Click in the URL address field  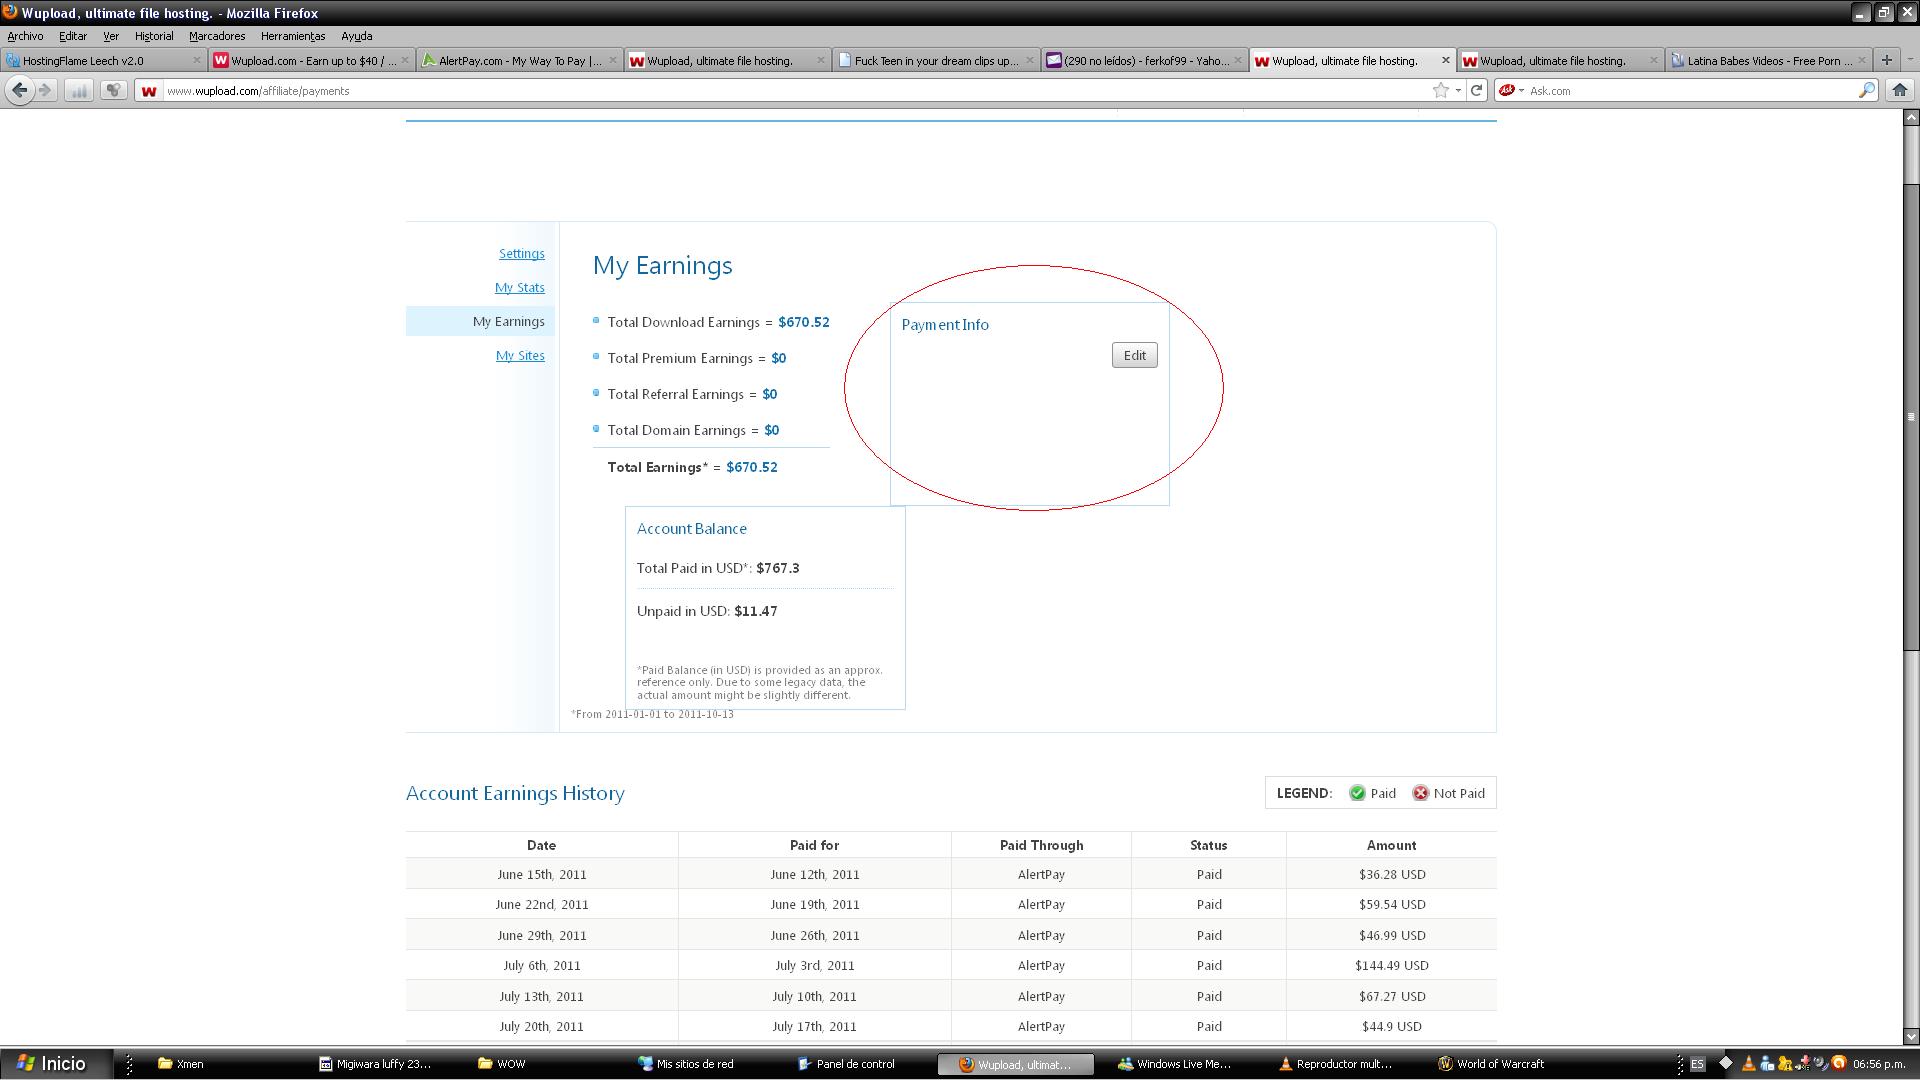795,91
